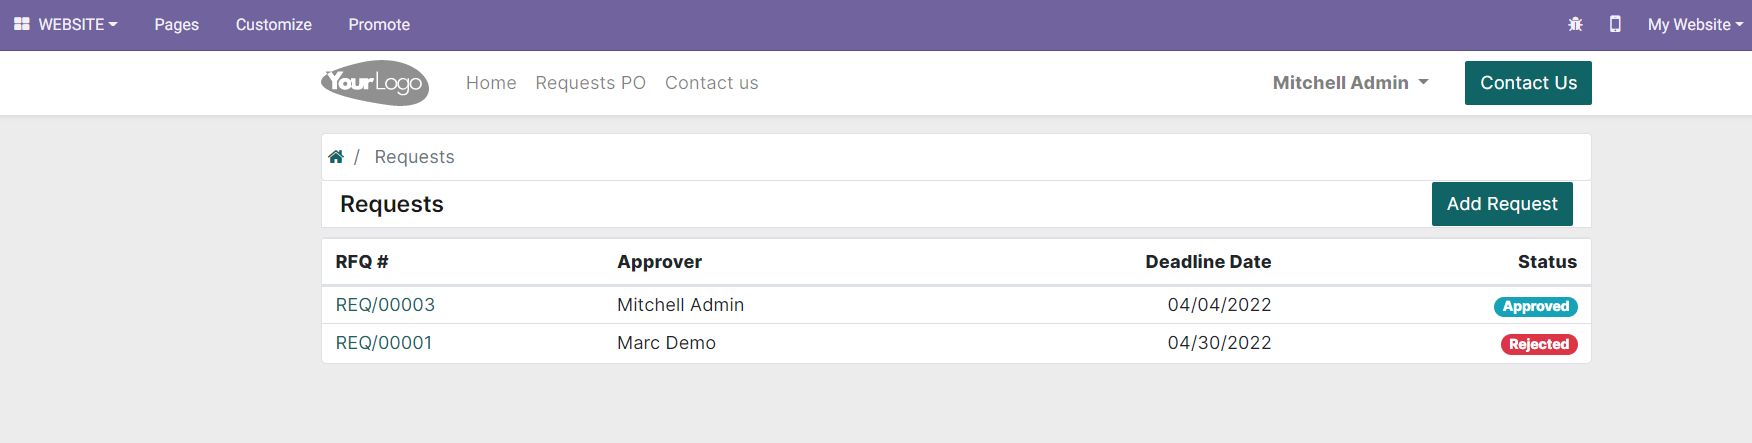
Task: Open request REQ/00001
Action: click(x=384, y=343)
